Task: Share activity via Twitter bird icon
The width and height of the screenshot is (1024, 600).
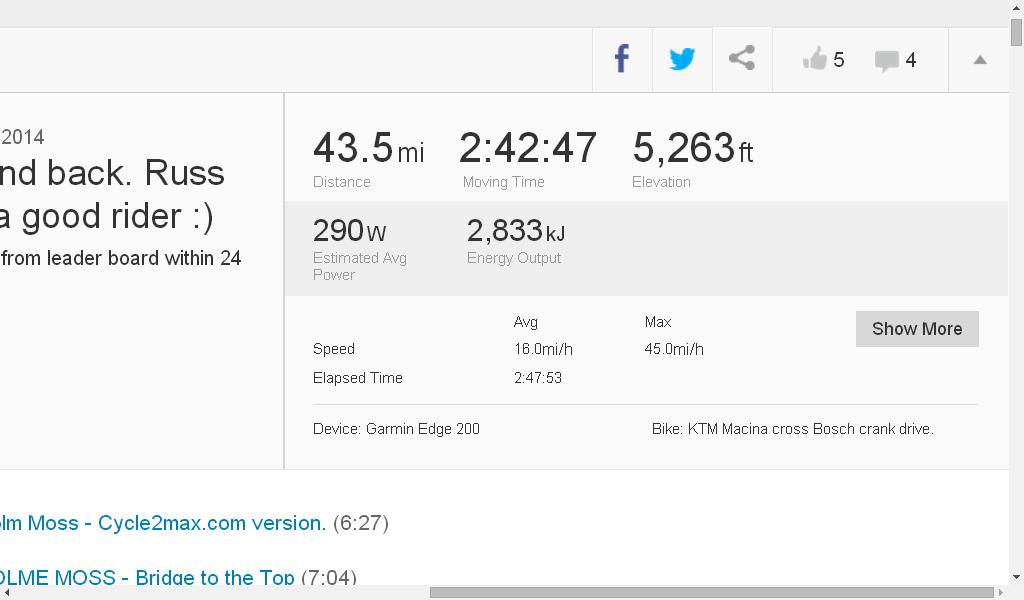Action: click(x=682, y=60)
